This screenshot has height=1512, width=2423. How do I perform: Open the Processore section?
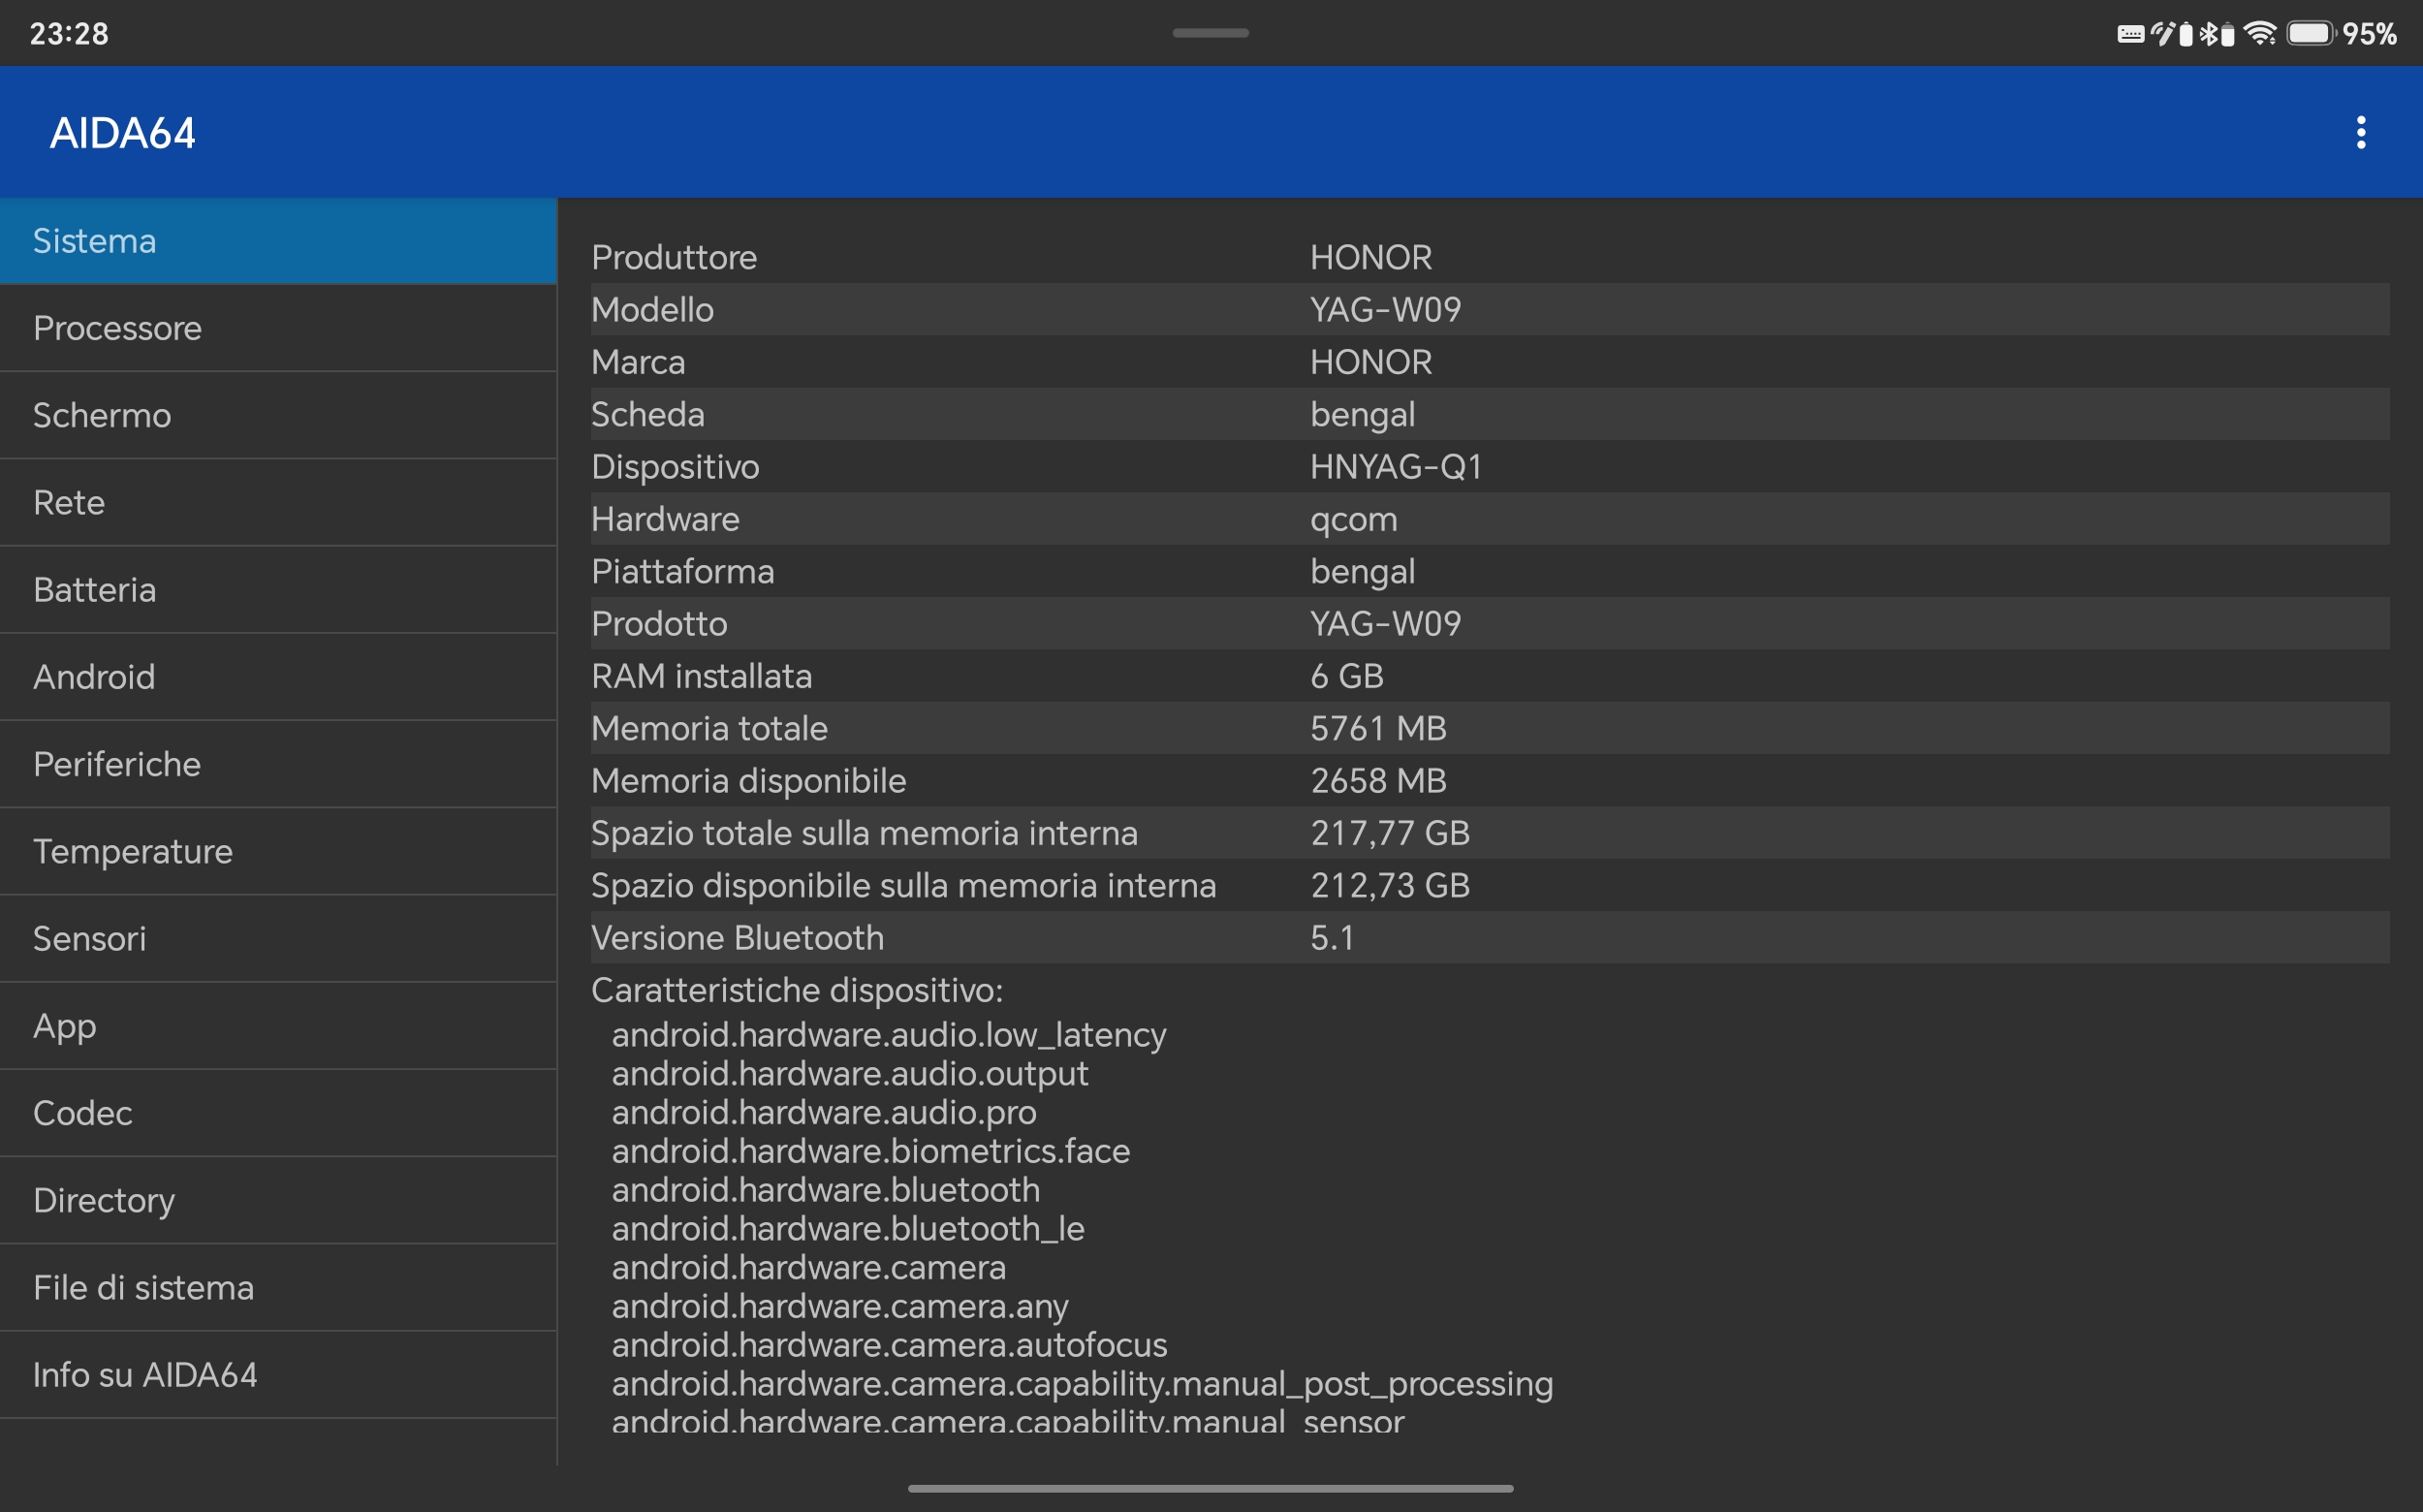pyautogui.click(x=278, y=328)
